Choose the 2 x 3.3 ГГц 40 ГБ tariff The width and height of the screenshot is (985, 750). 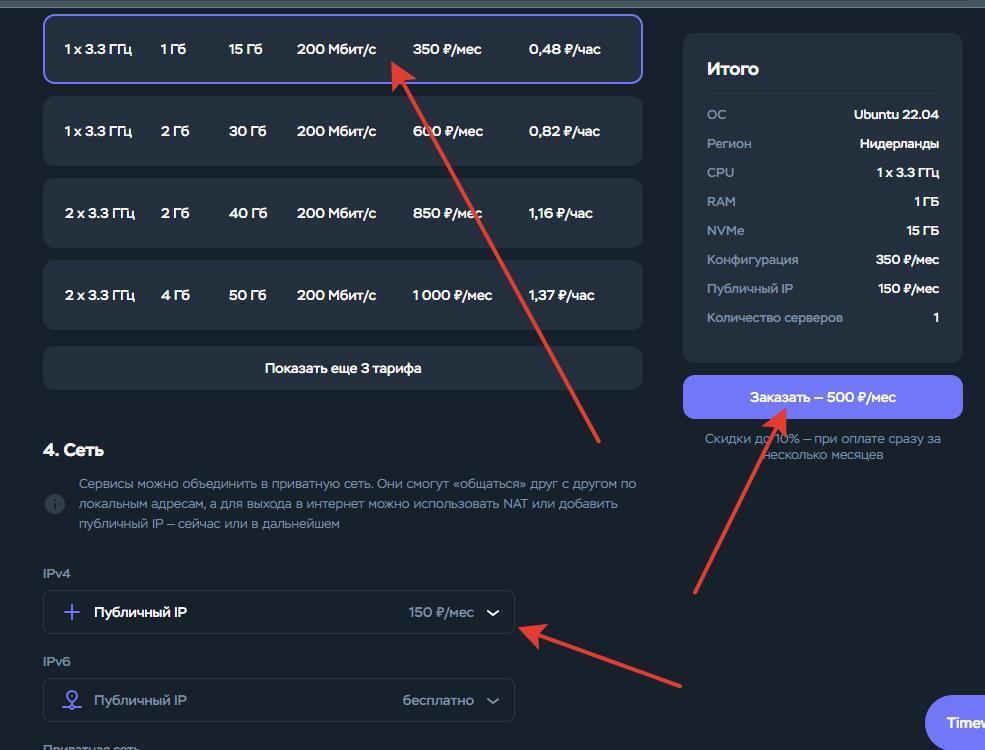point(342,213)
